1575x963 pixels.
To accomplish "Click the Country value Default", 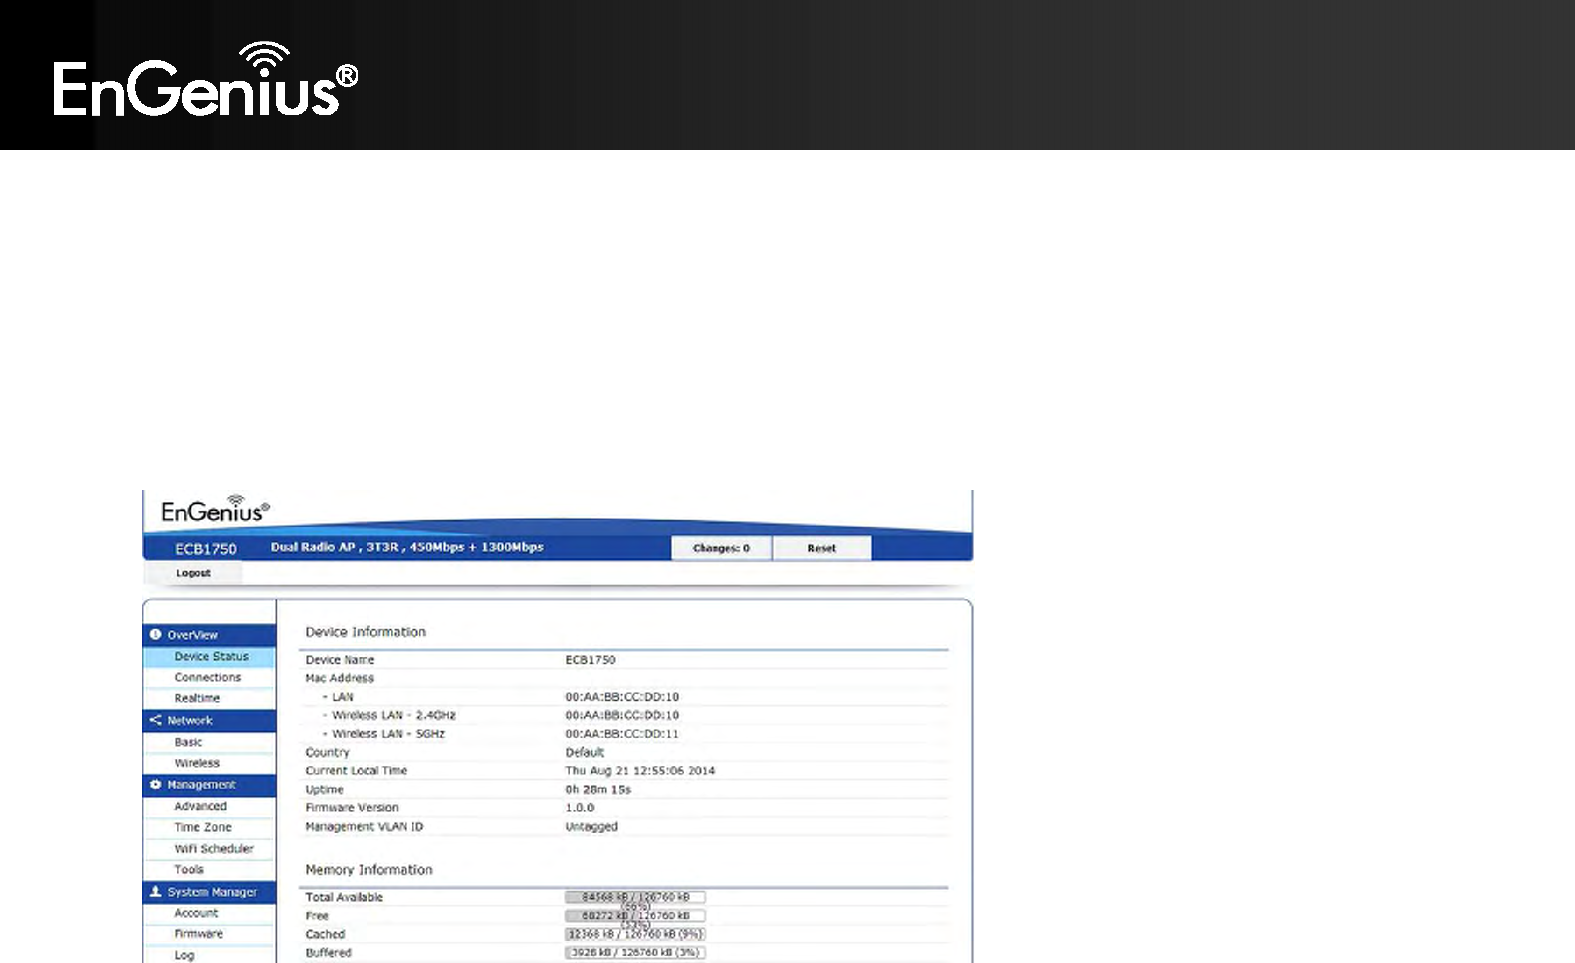I will point(585,753).
